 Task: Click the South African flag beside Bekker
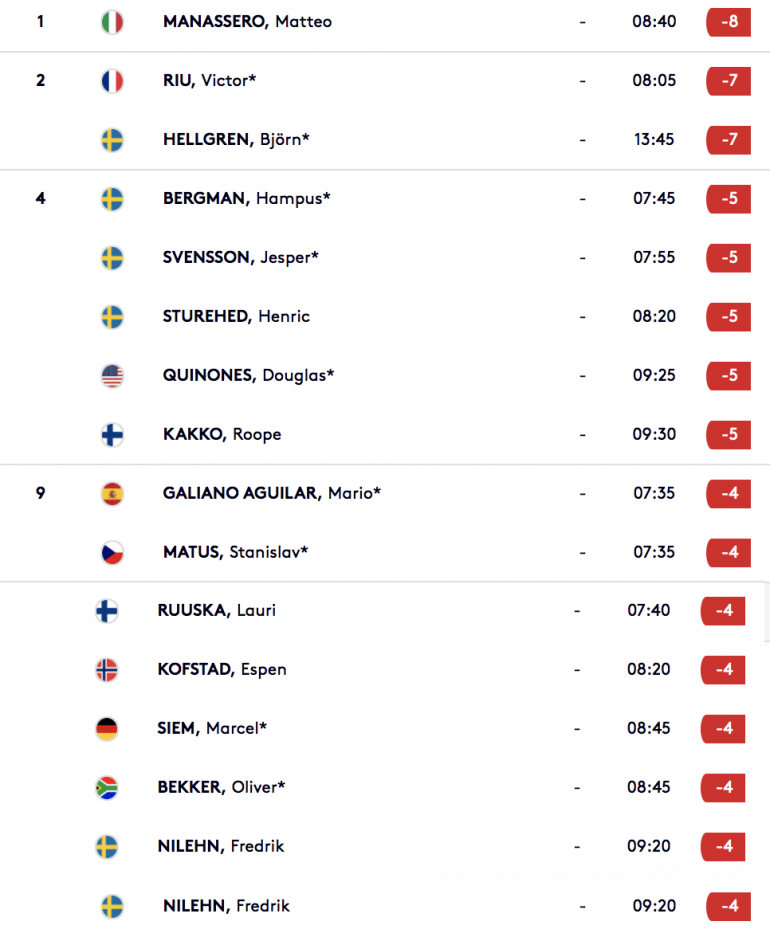coord(106,788)
